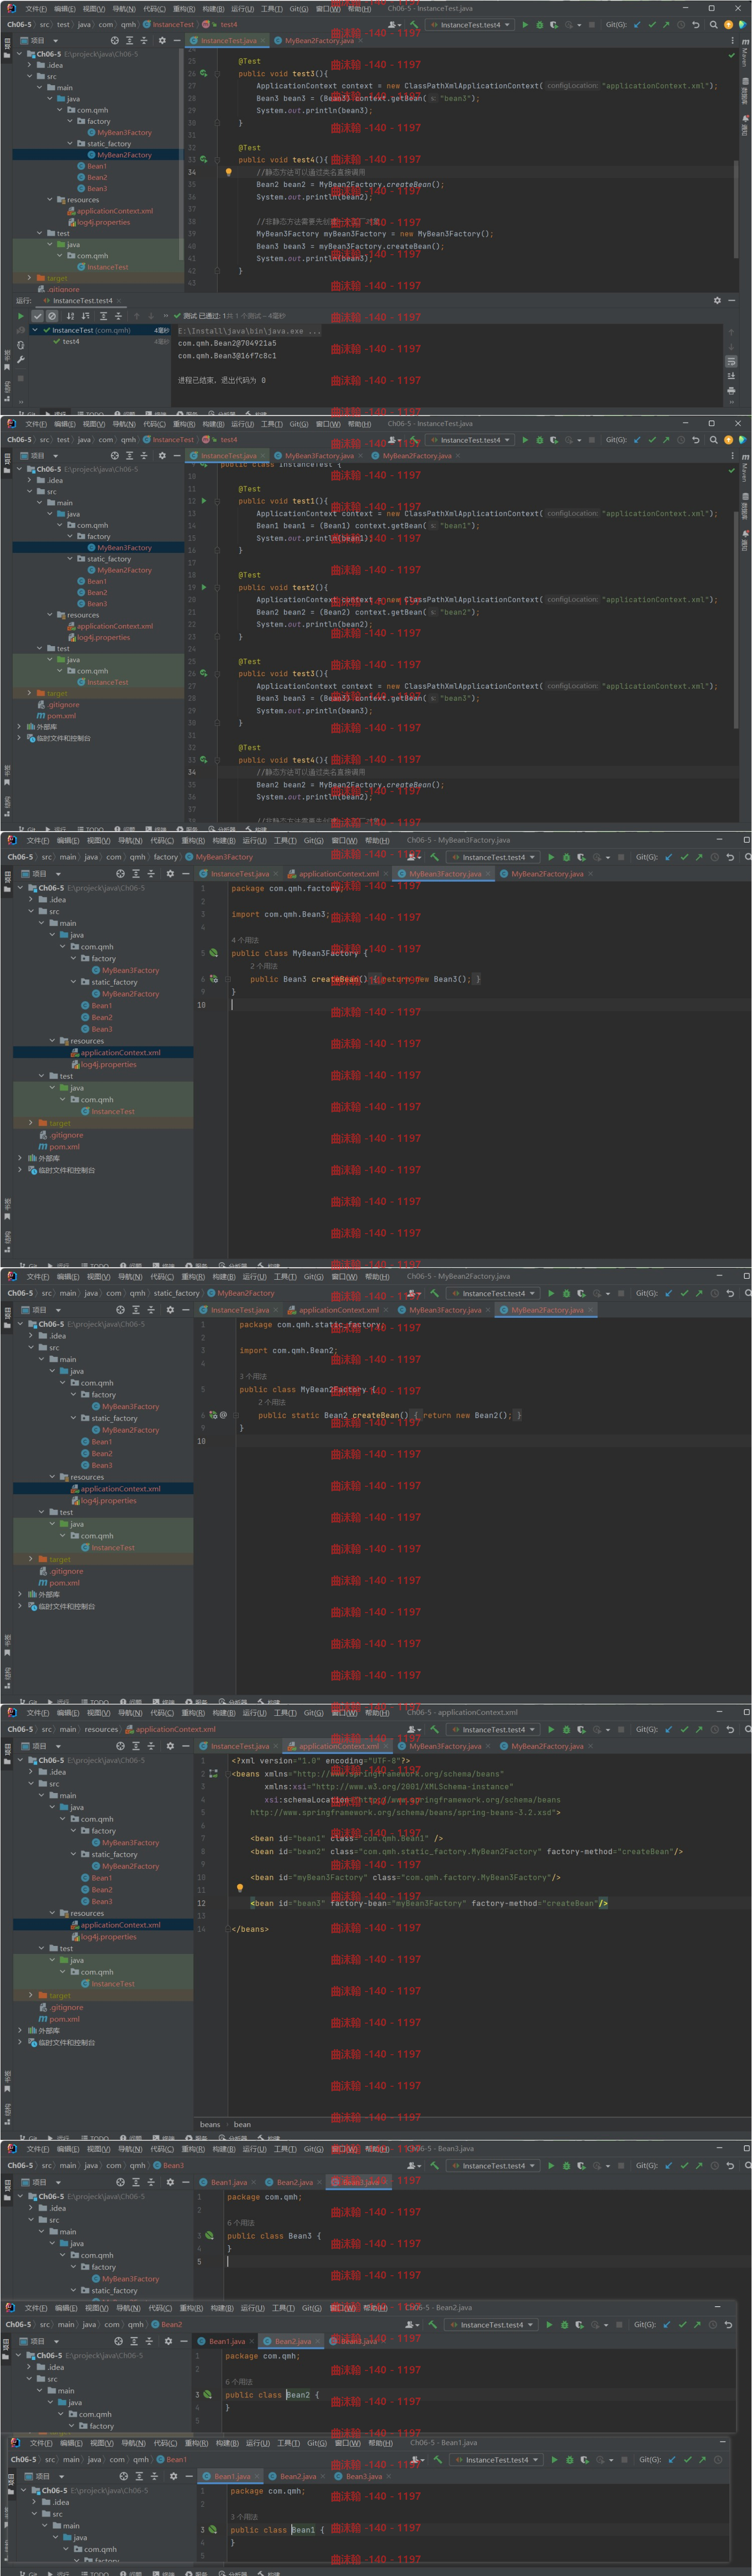This screenshot has height=2576, width=752.
Task: Click print icon at right of Run console
Action: (x=731, y=390)
